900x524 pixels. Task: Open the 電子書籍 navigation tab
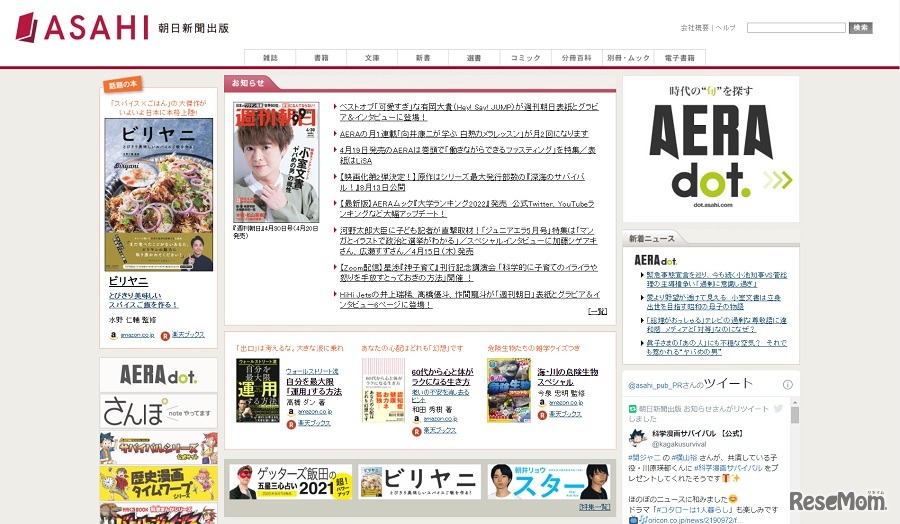pyautogui.click(x=680, y=58)
